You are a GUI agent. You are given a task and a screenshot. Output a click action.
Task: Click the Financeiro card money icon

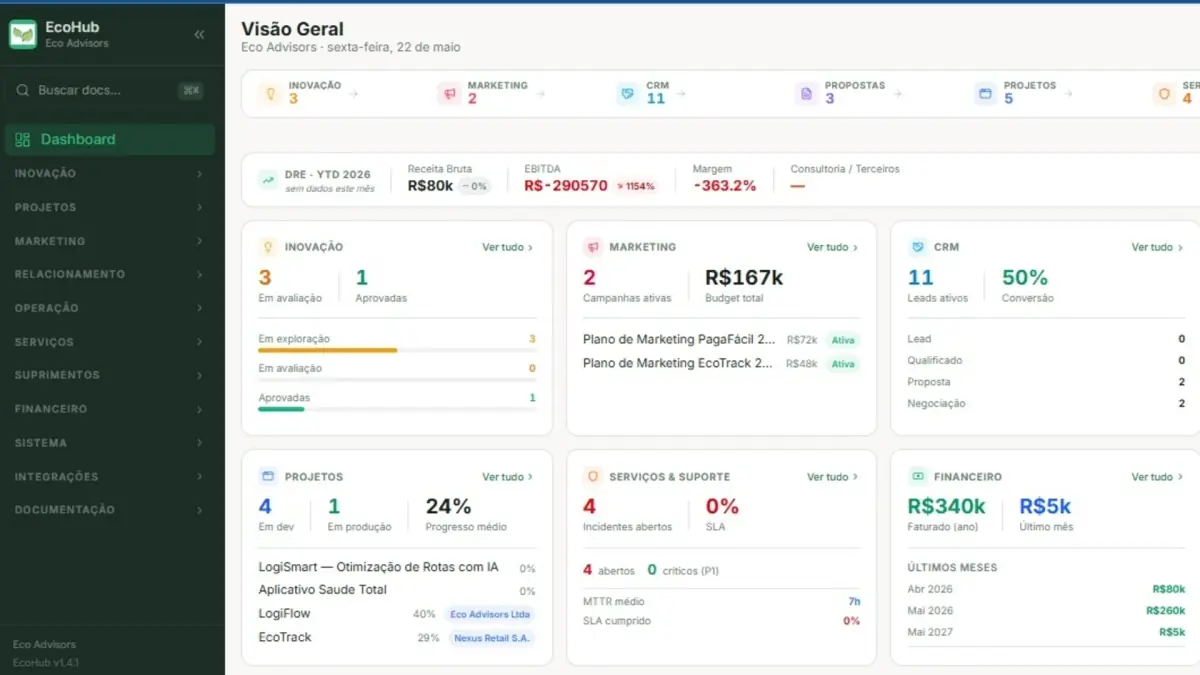point(917,476)
